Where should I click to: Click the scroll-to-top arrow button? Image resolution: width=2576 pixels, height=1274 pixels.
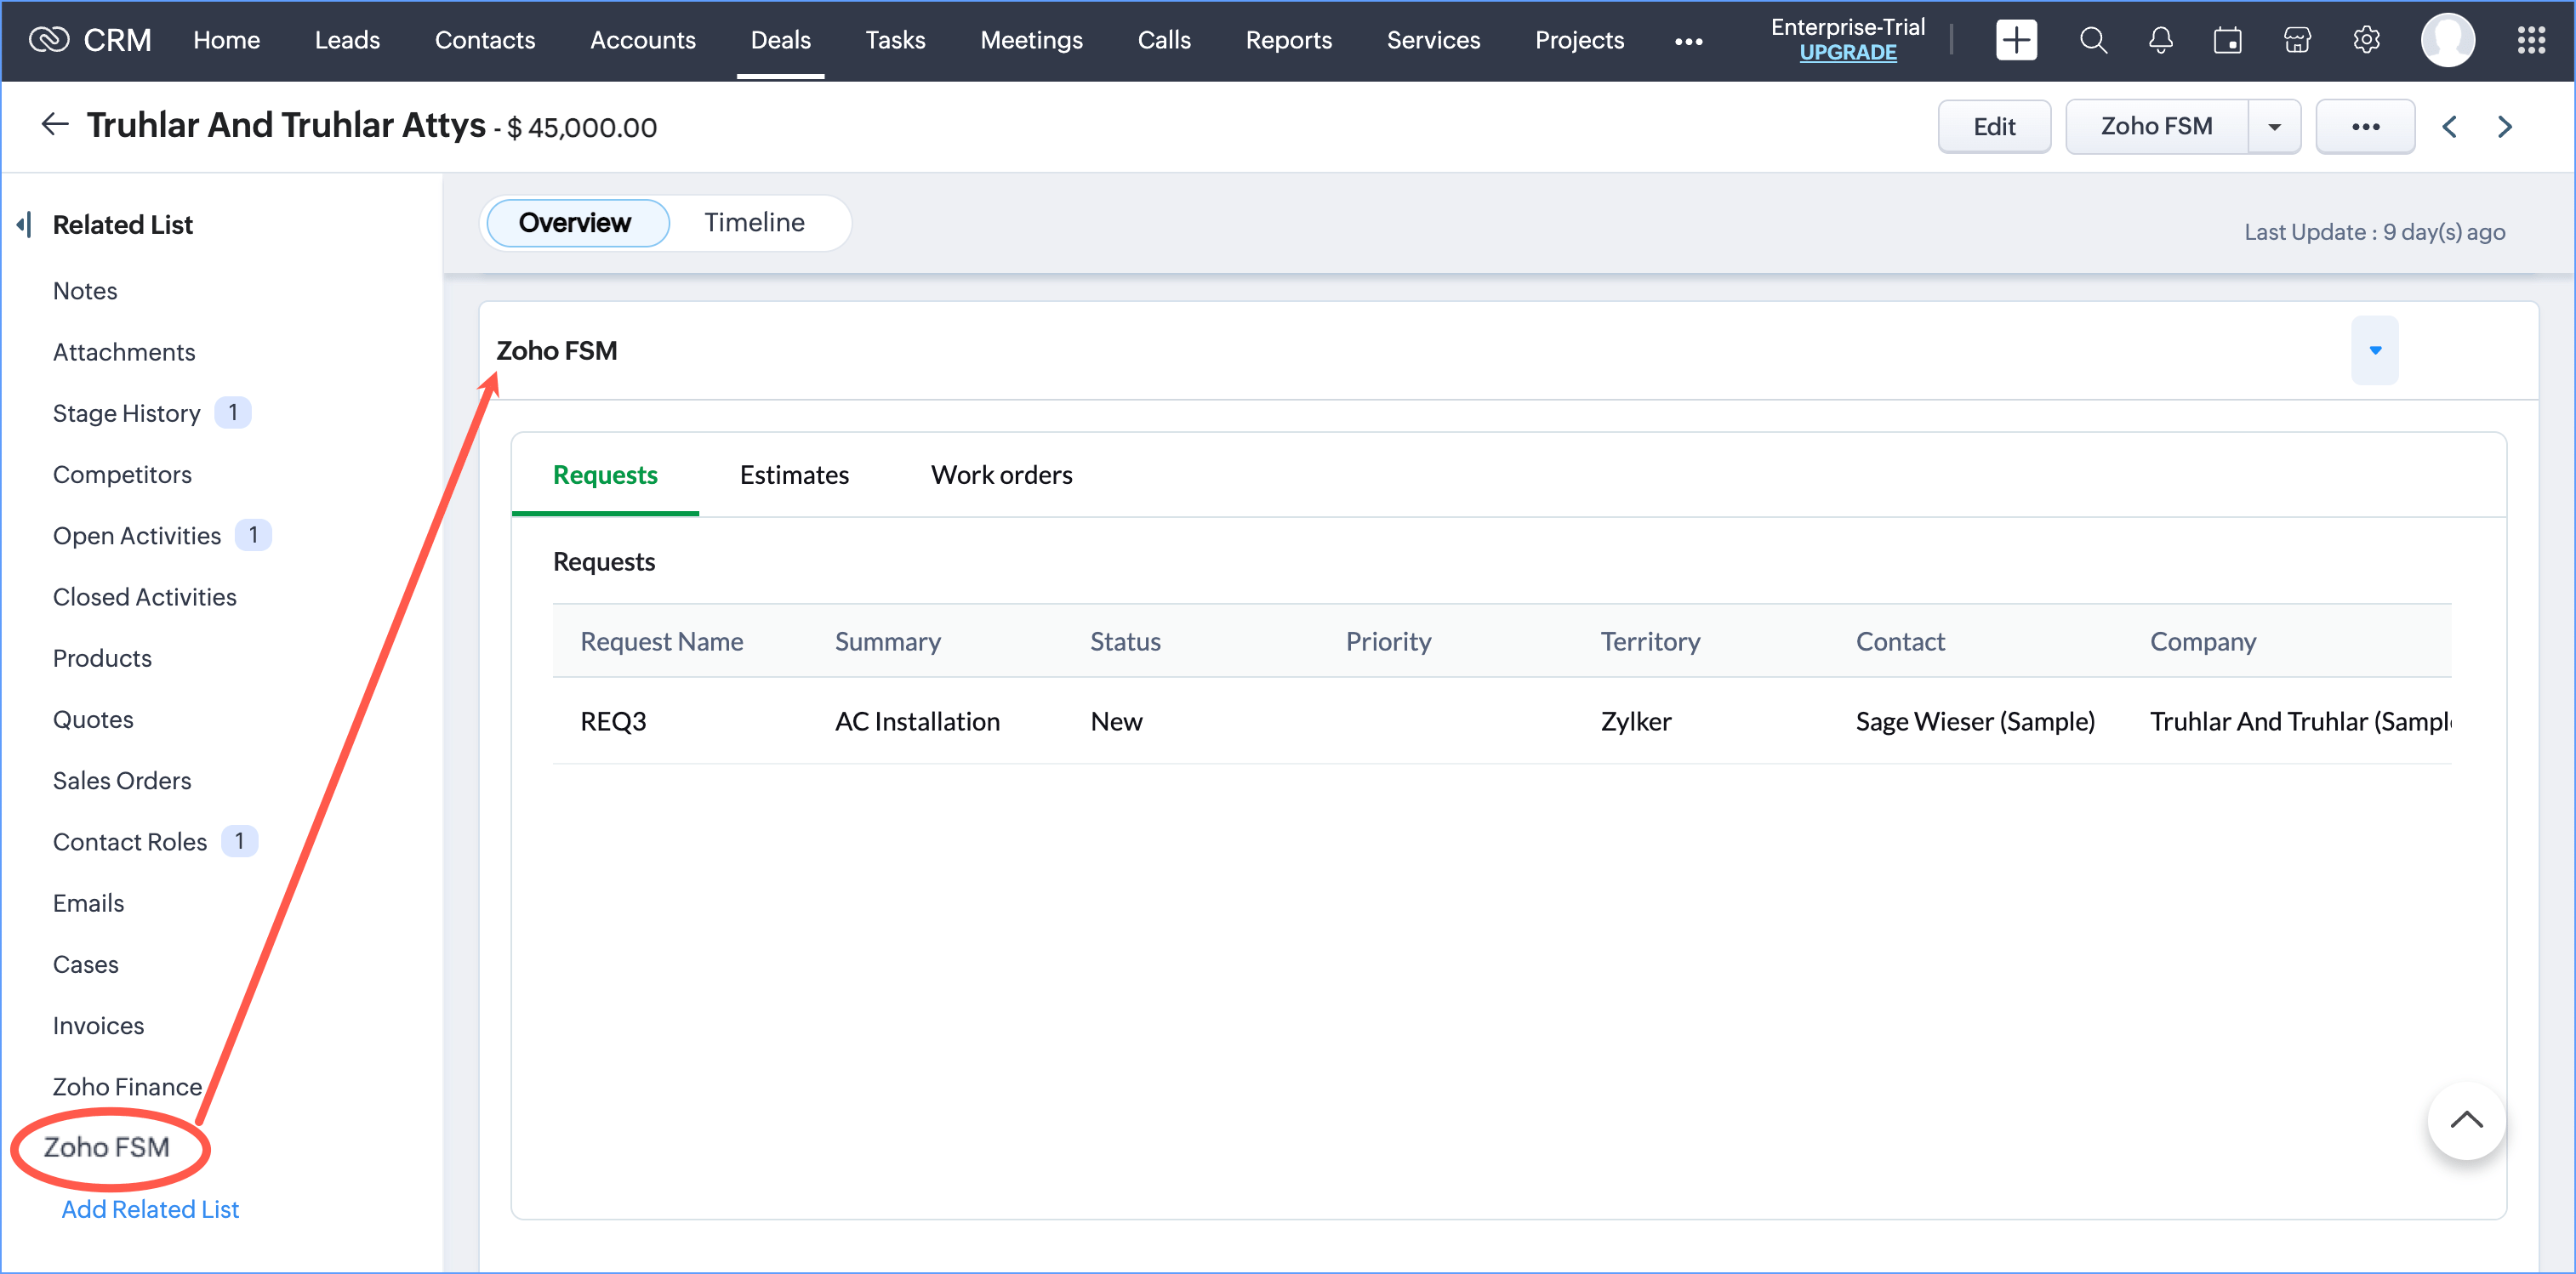click(x=2465, y=1120)
